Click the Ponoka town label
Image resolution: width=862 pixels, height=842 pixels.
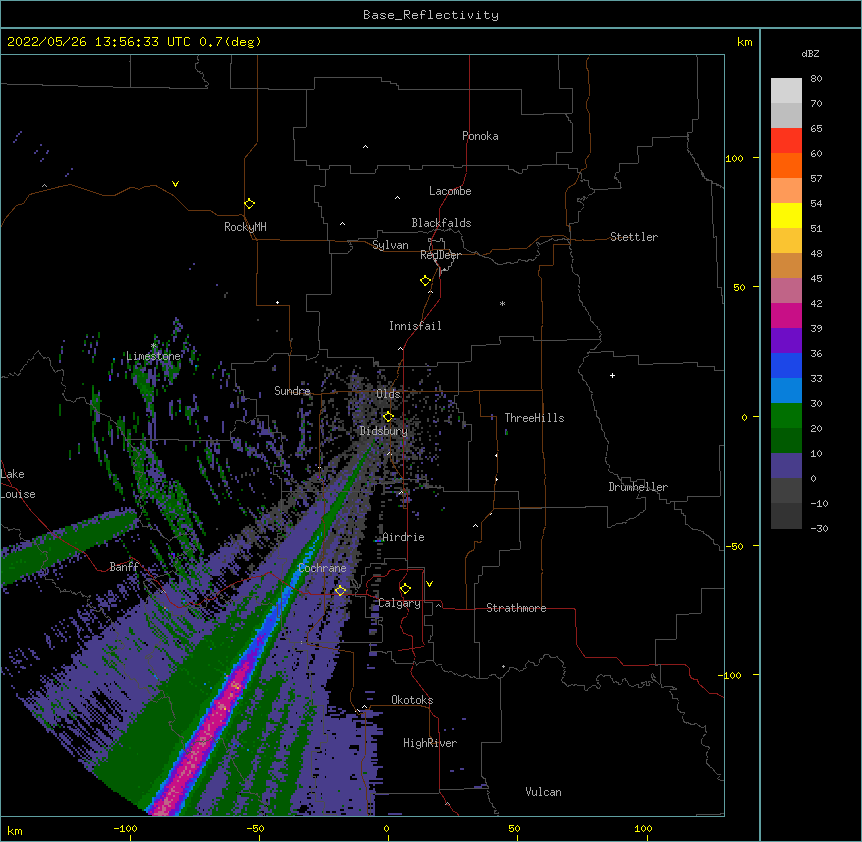[480, 136]
